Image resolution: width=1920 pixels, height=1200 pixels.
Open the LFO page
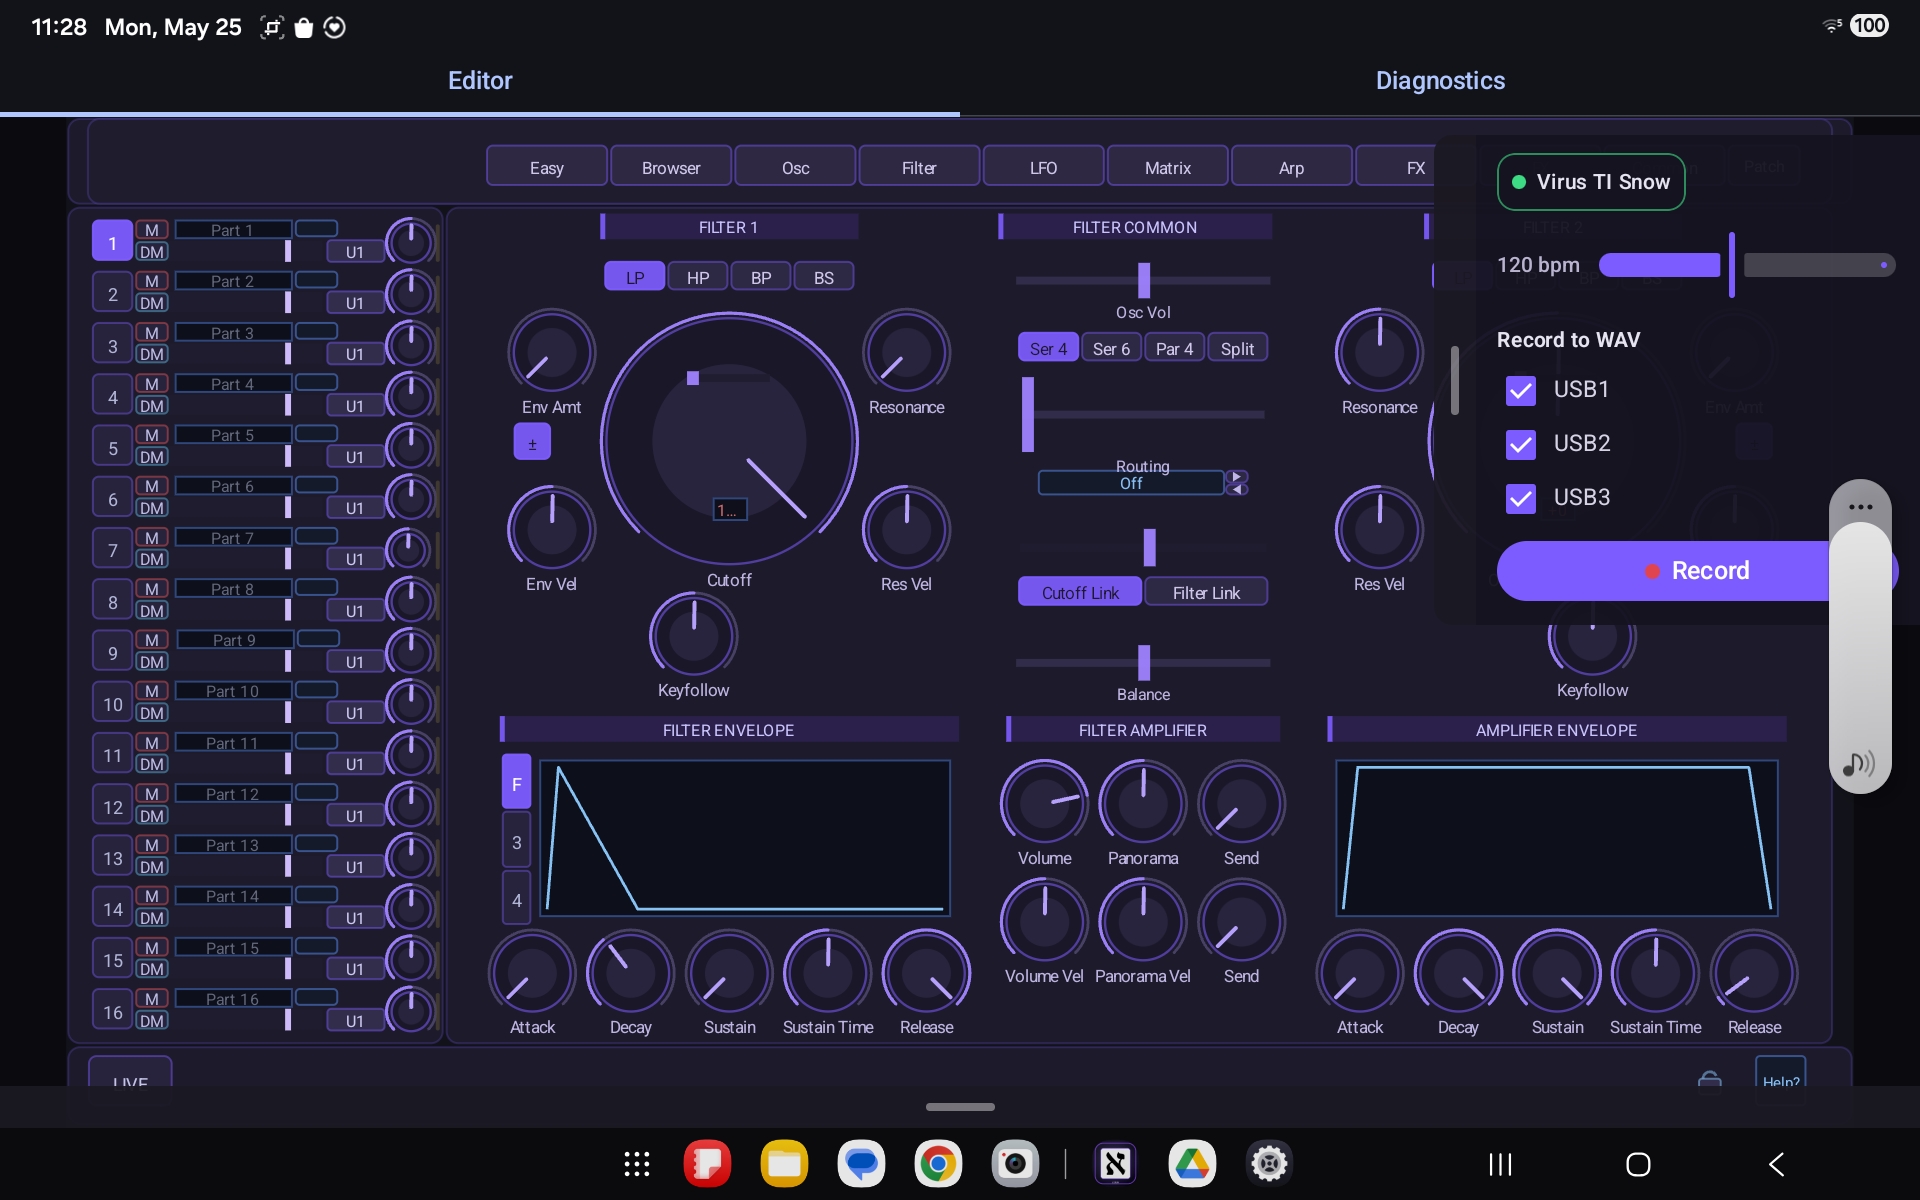pos(1043,167)
